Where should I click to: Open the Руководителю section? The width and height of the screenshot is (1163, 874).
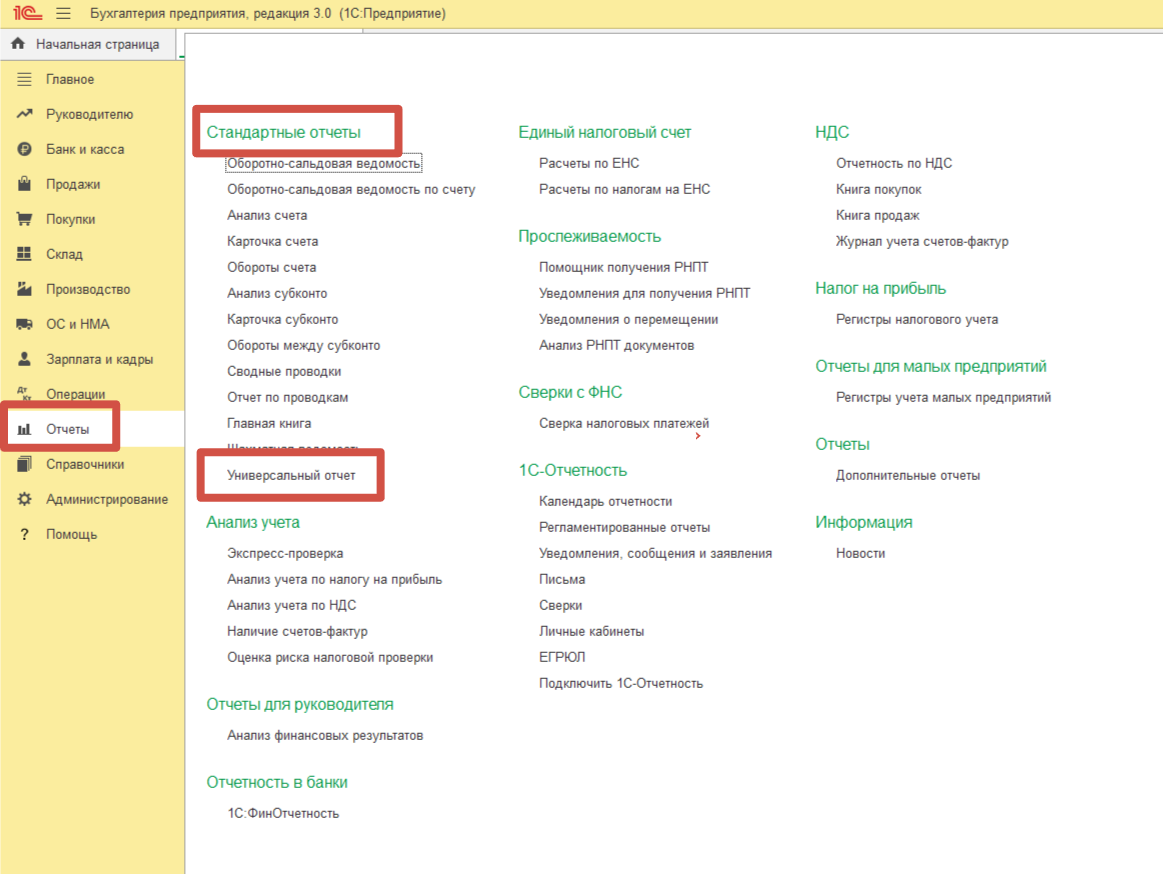coord(92,114)
